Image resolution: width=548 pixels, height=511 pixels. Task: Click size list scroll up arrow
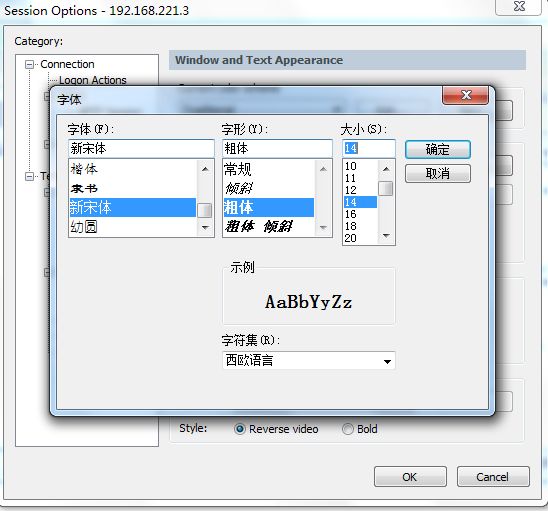tap(386, 169)
